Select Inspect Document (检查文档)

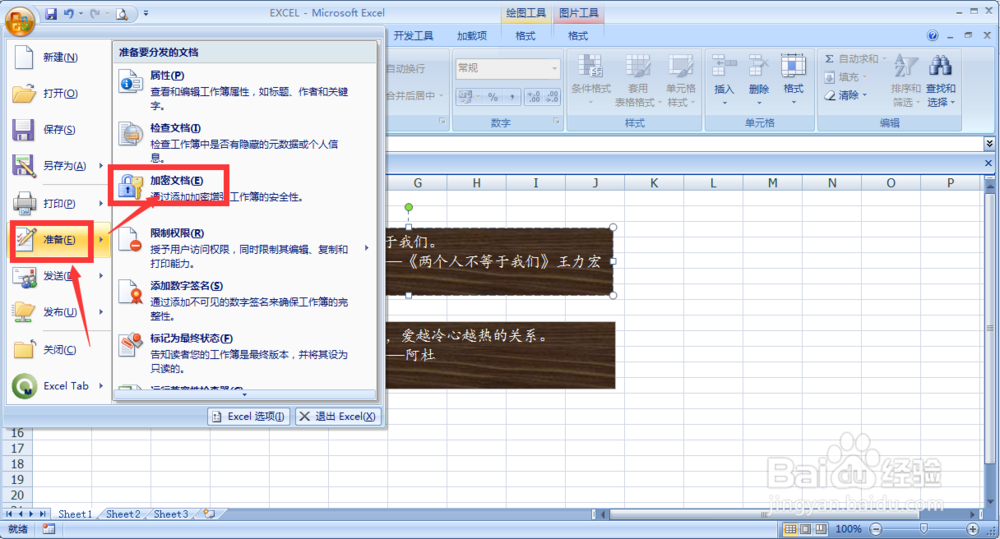point(244,142)
